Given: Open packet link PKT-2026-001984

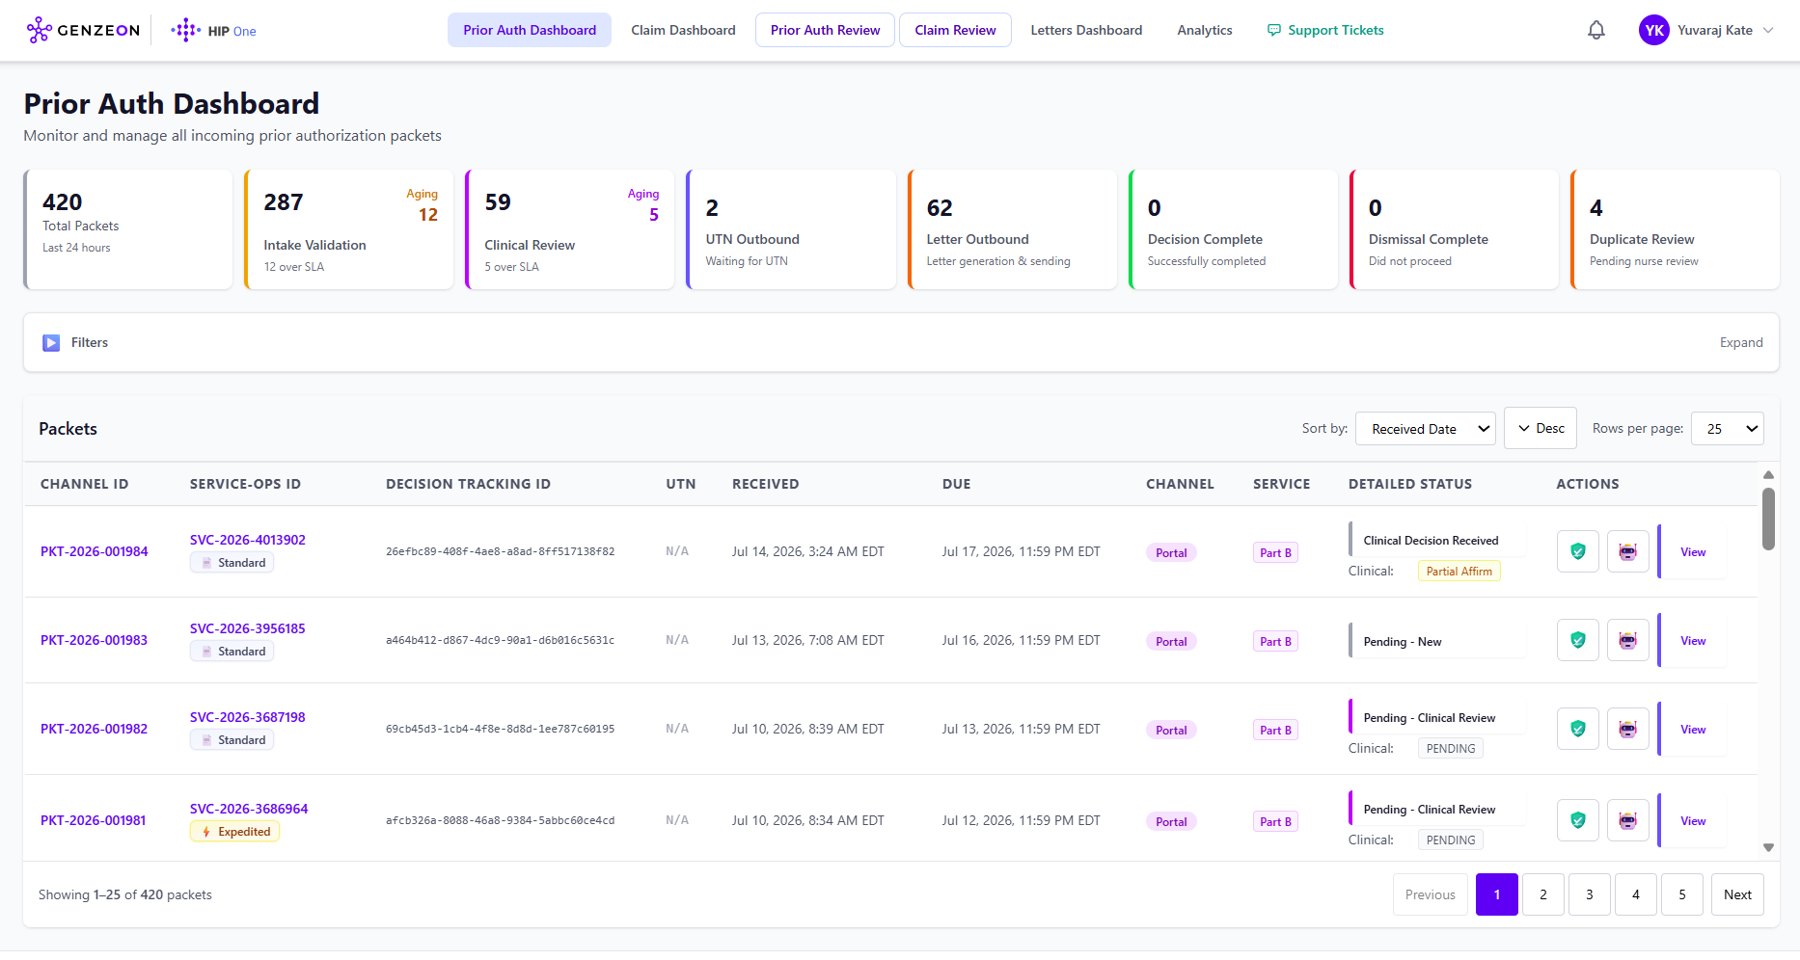Looking at the screenshot, I should (x=94, y=551).
